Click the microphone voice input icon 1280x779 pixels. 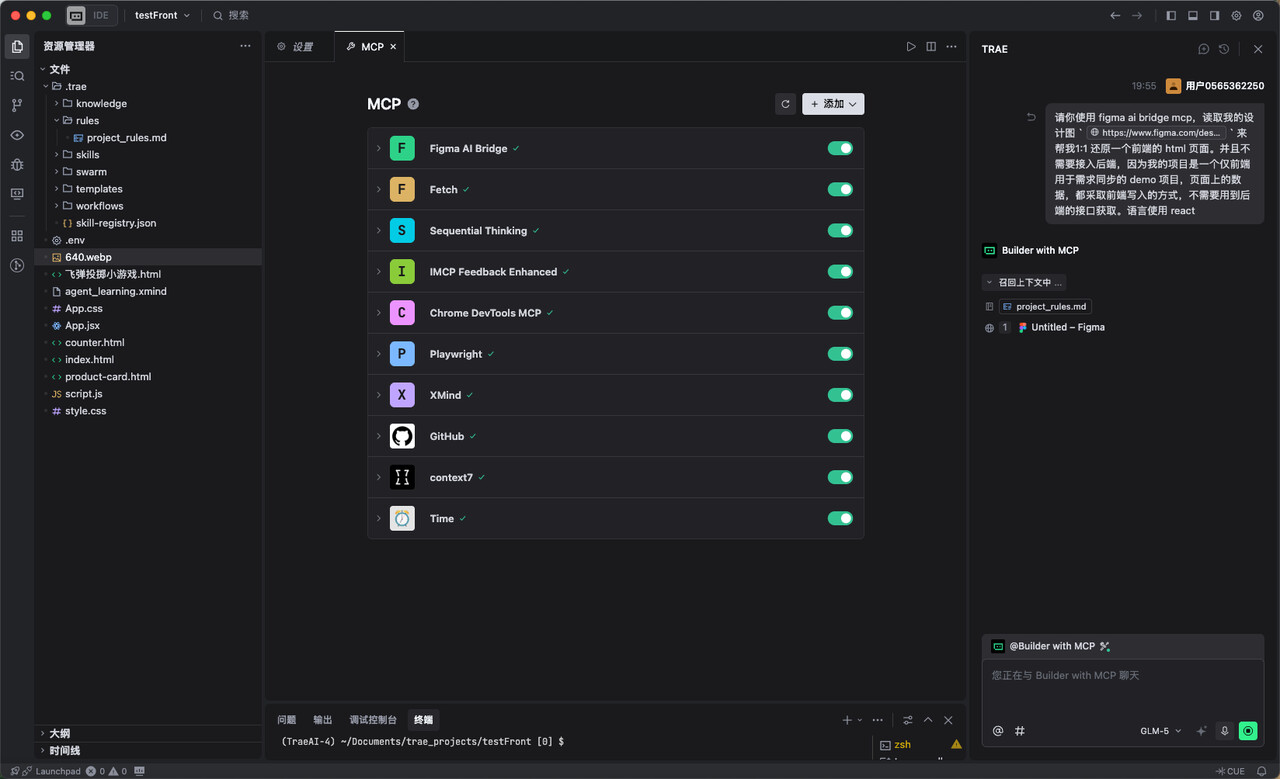pos(1224,731)
